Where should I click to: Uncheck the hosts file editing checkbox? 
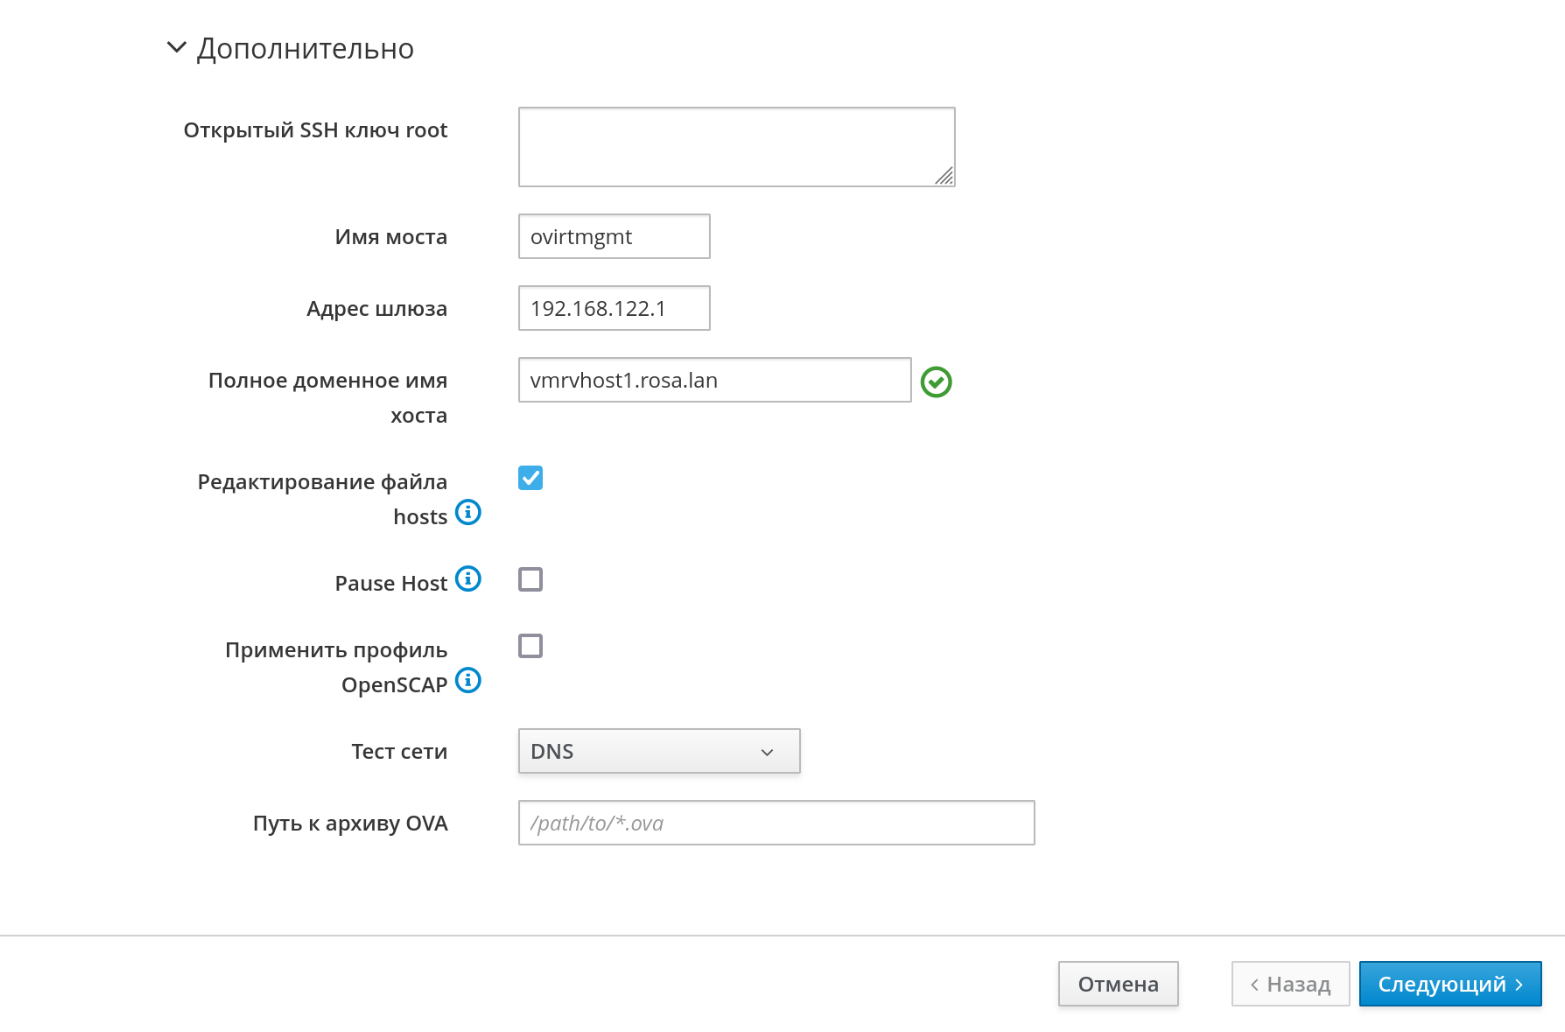coord(530,478)
